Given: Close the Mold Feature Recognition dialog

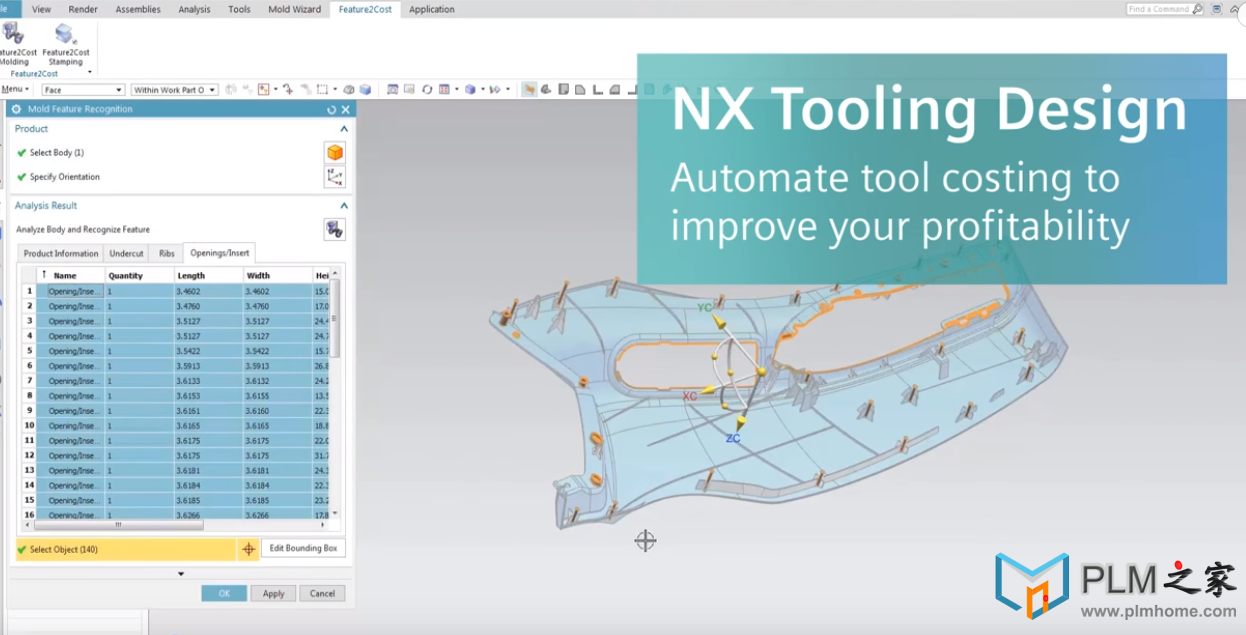Looking at the screenshot, I should tap(346, 109).
